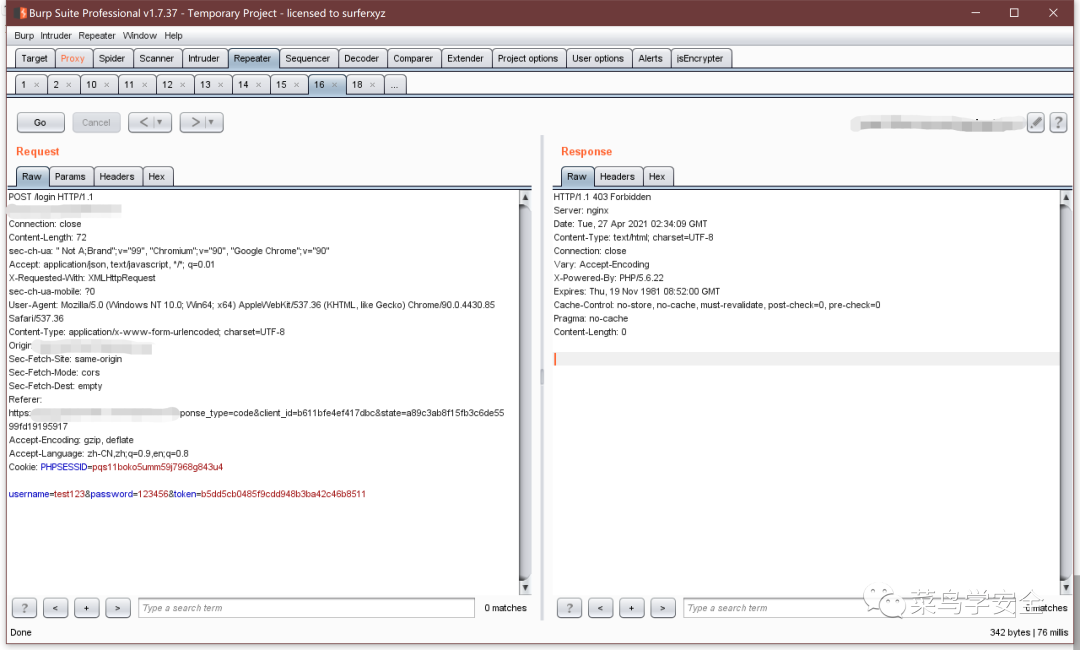The image size is (1080, 650).
Task: Close Repeater sub-tab 1
Action: point(37,85)
